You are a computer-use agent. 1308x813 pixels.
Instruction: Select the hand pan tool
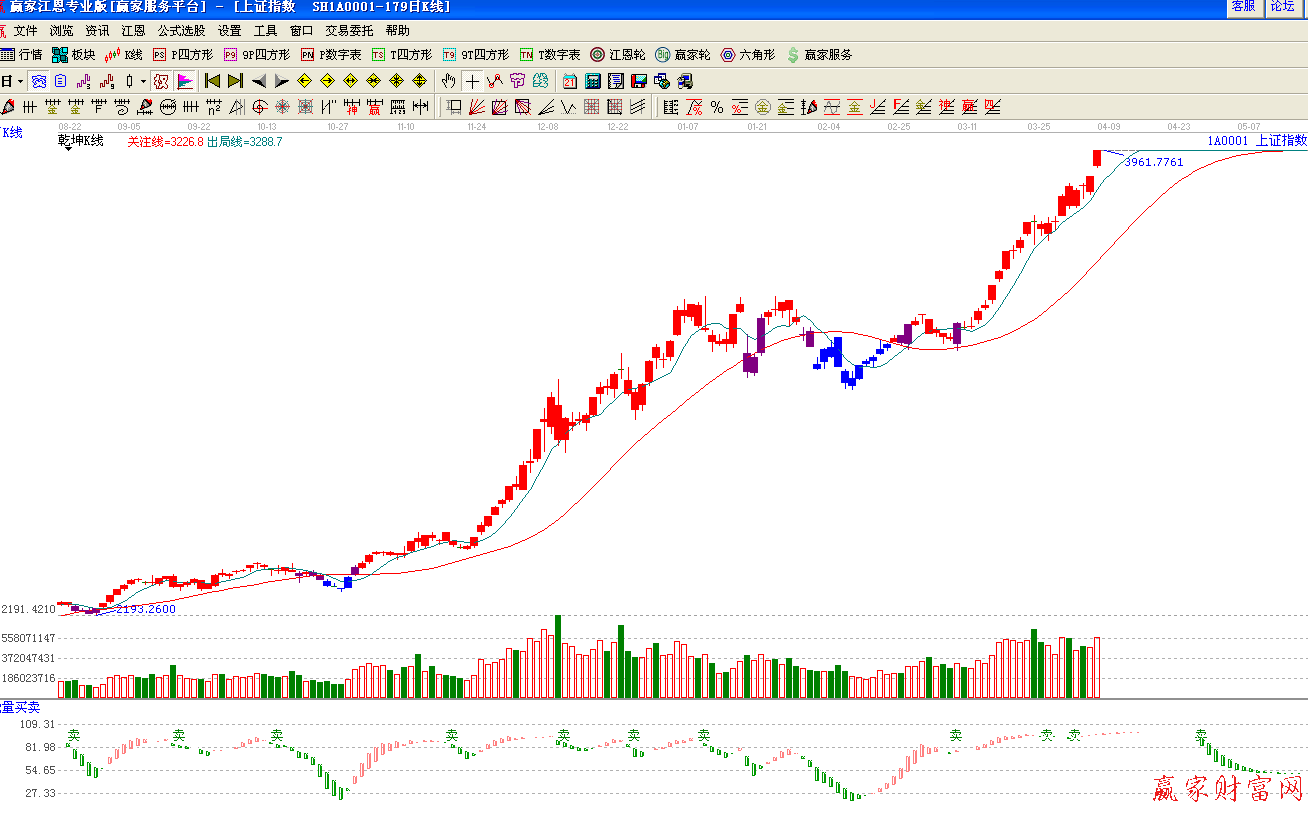[x=449, y=81]
